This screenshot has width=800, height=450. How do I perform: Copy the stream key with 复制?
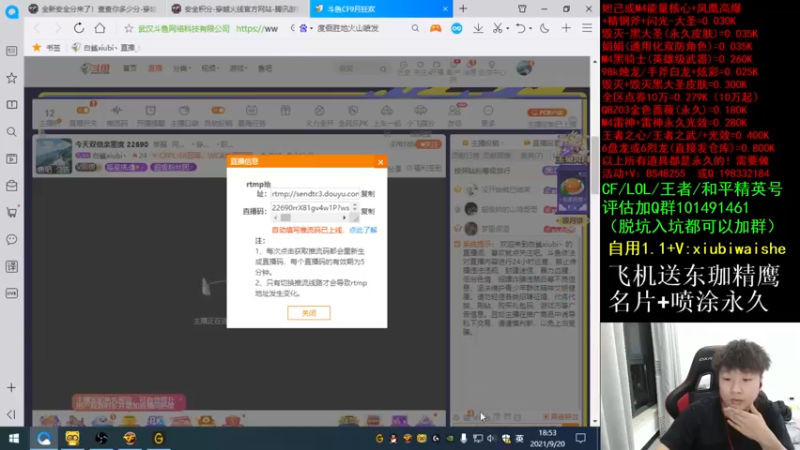click(x=368, y=211)
